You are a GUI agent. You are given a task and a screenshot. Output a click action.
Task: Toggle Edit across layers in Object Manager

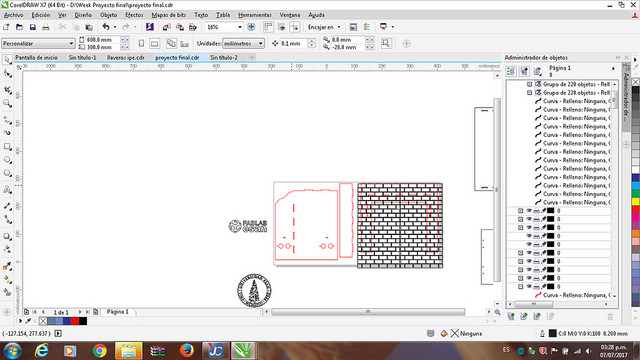click(524, 71)
